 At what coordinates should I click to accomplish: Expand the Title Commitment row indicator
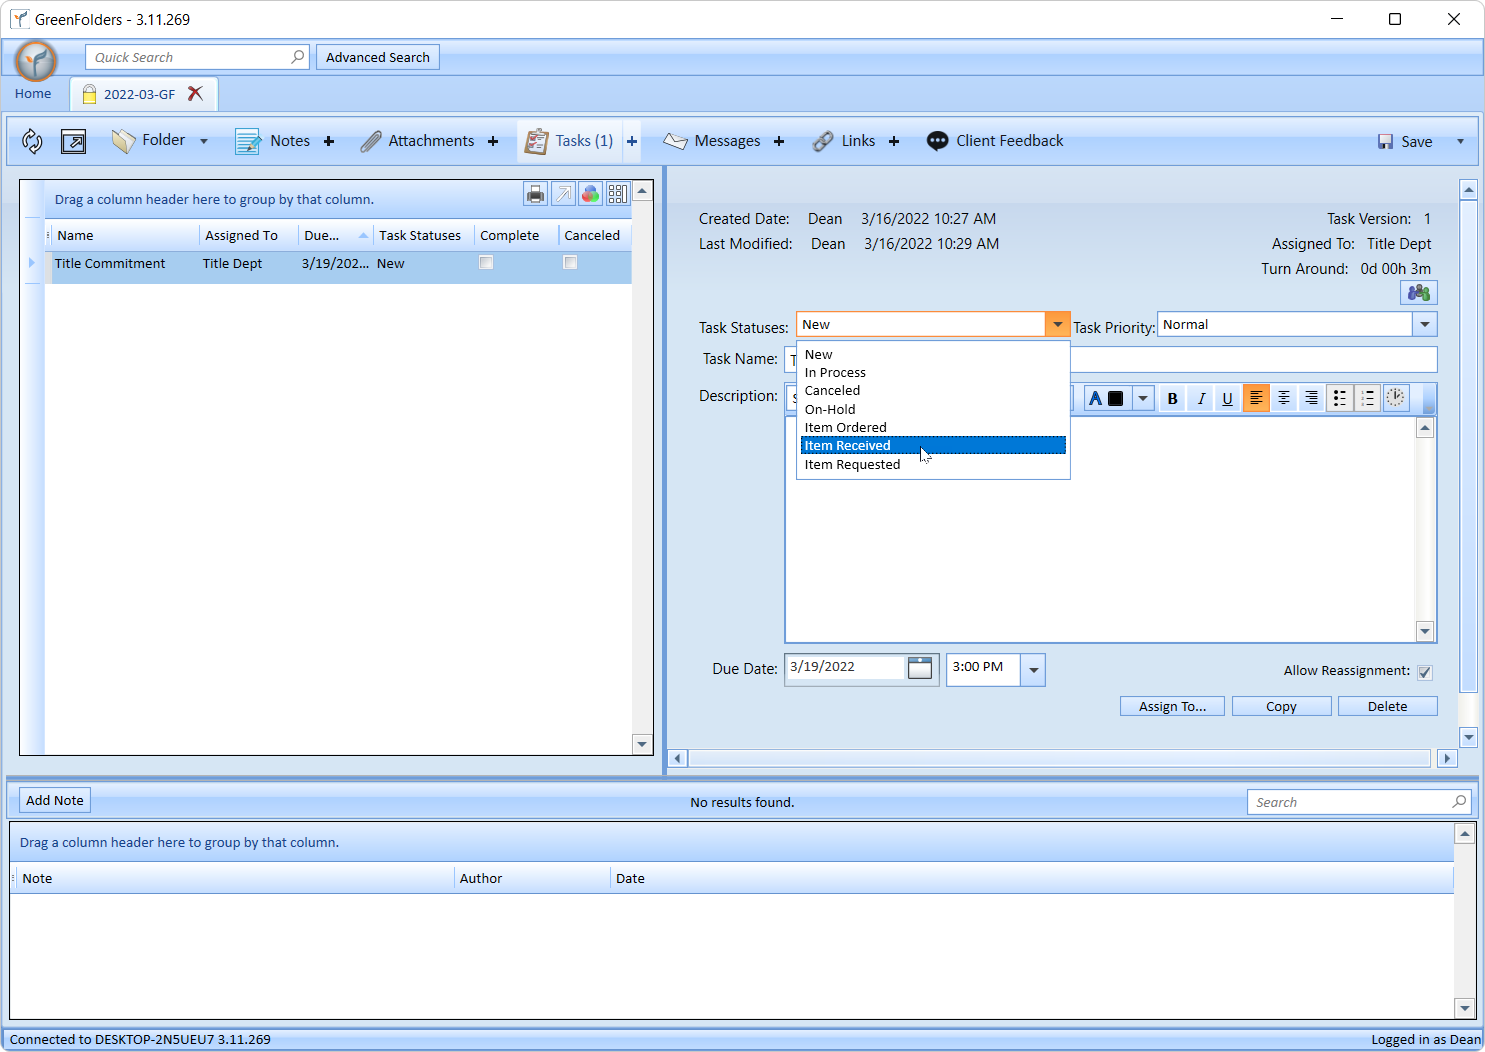(x=32, y=263)
